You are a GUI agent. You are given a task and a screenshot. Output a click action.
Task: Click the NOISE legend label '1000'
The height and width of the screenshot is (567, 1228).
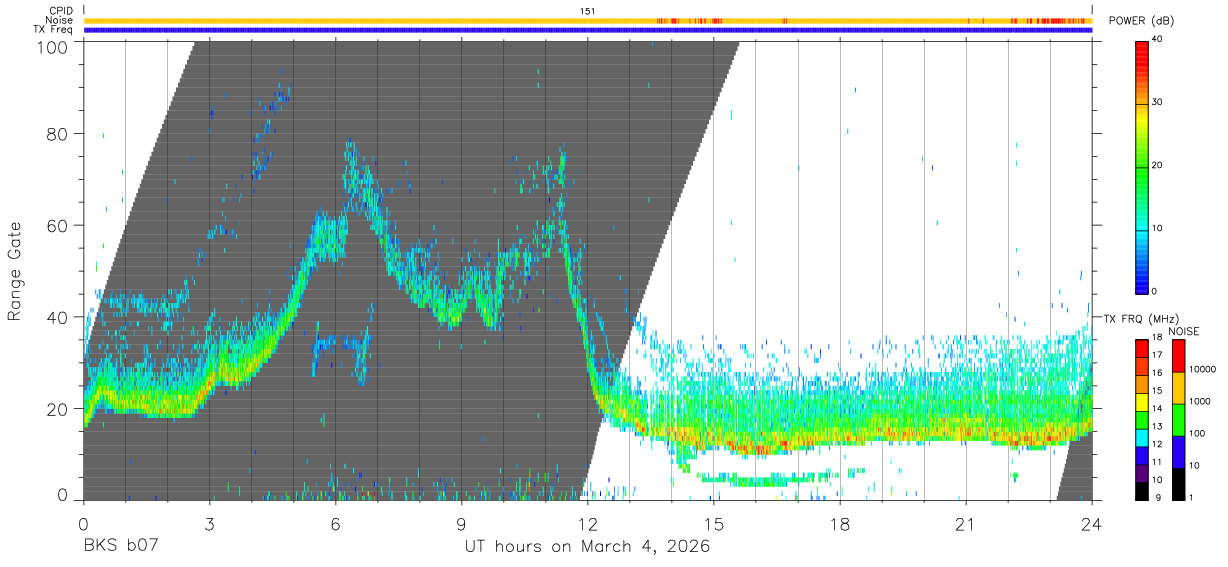pyautogui.click(x=1201, y=401)
